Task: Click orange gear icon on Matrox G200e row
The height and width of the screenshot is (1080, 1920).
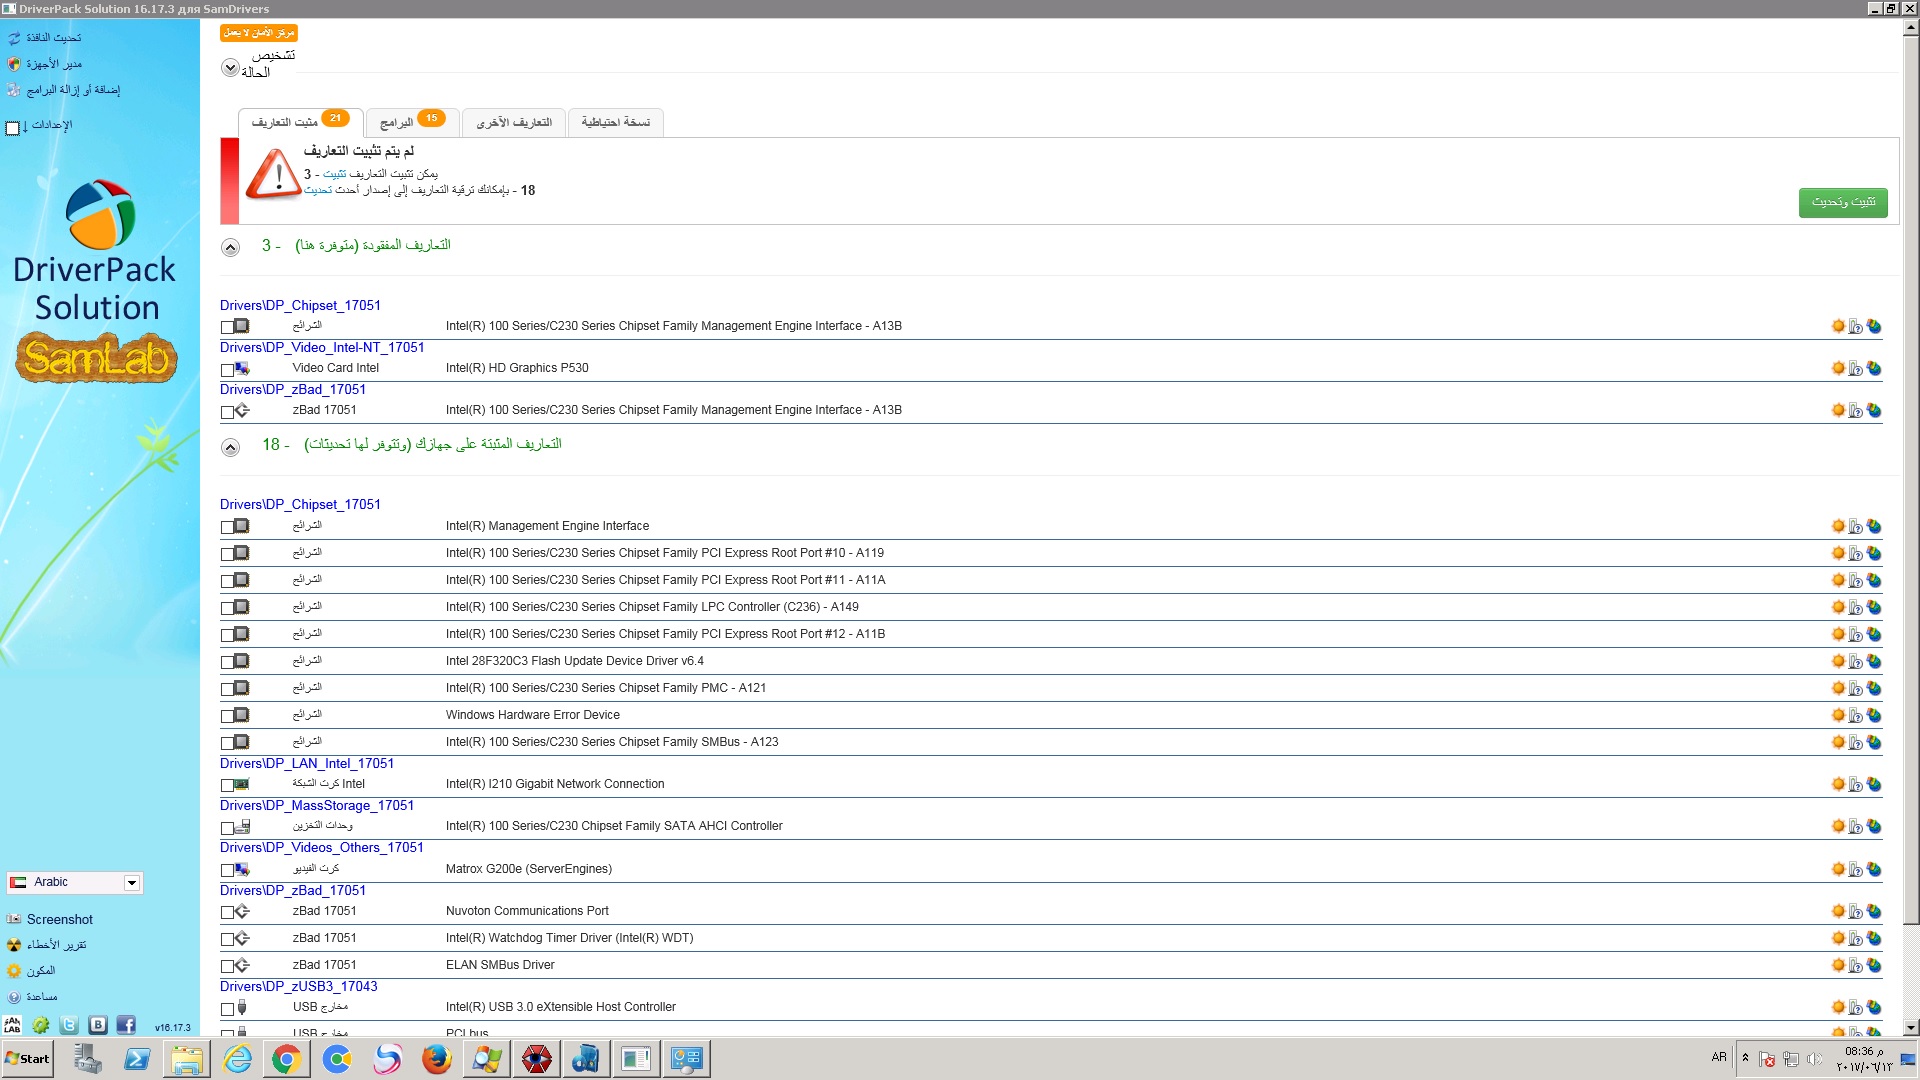Action: (x=1838, y=869)
